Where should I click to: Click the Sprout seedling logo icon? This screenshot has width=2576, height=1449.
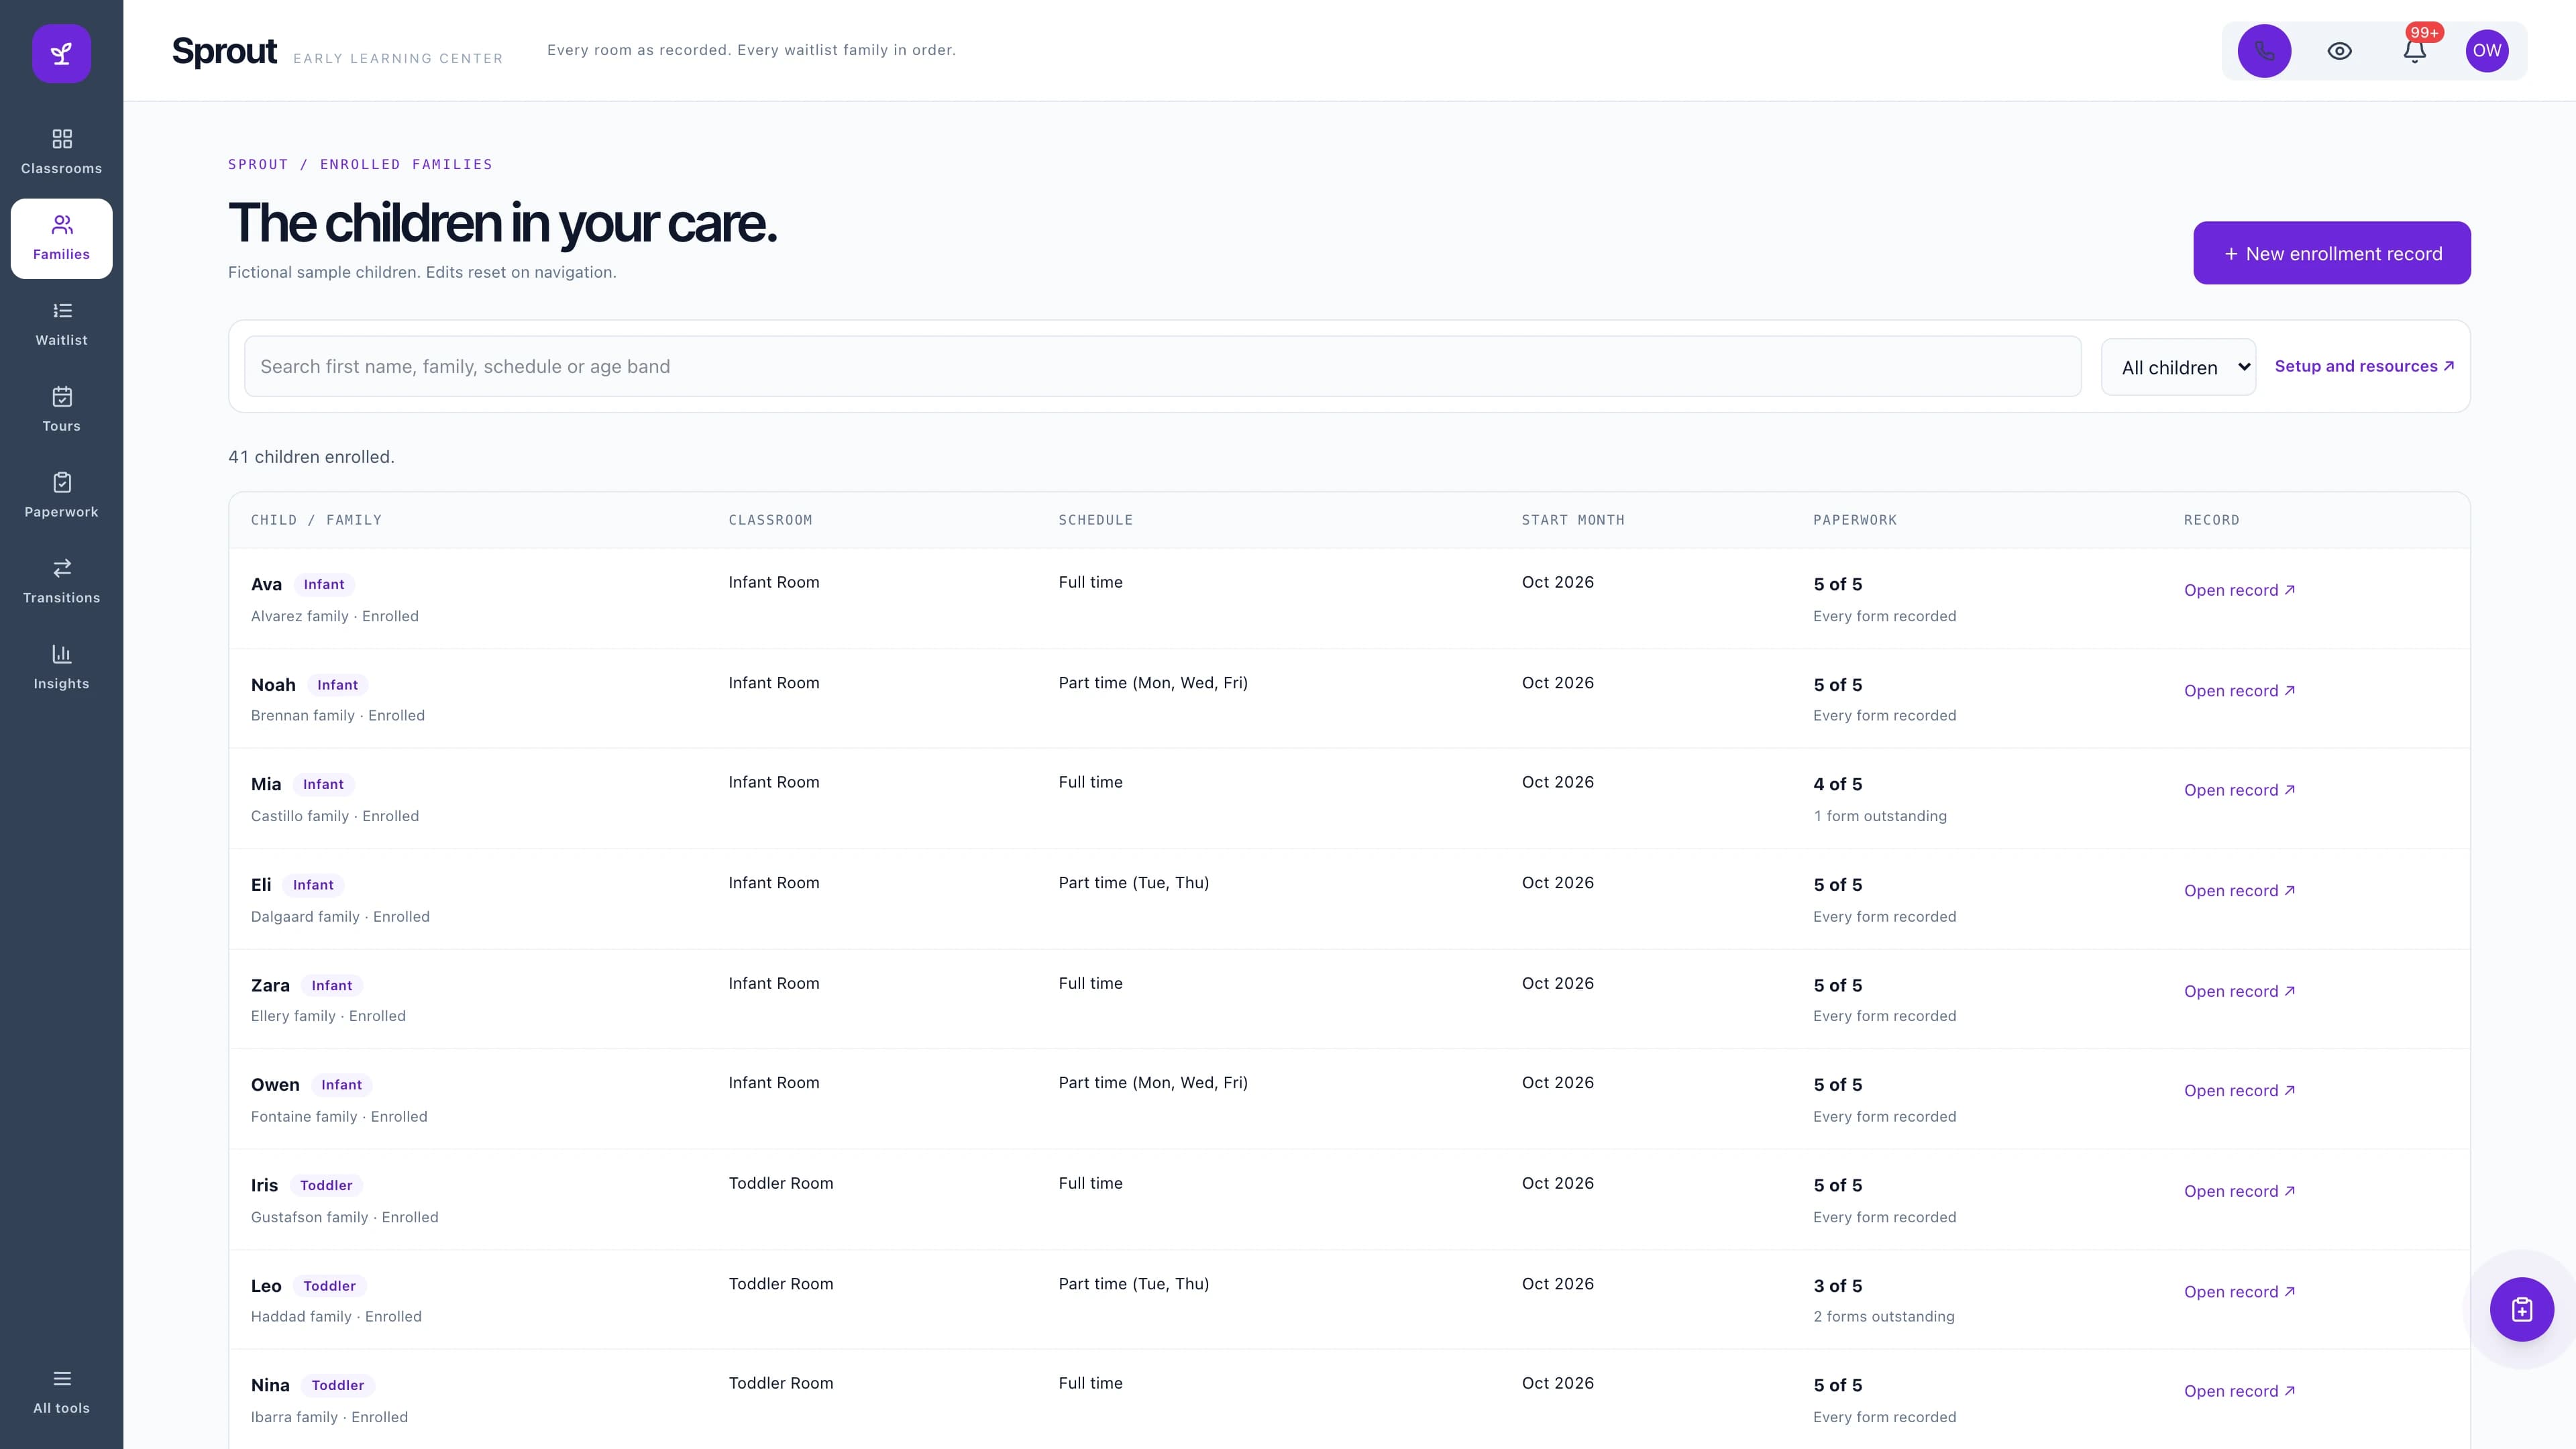tap(61, 53)
